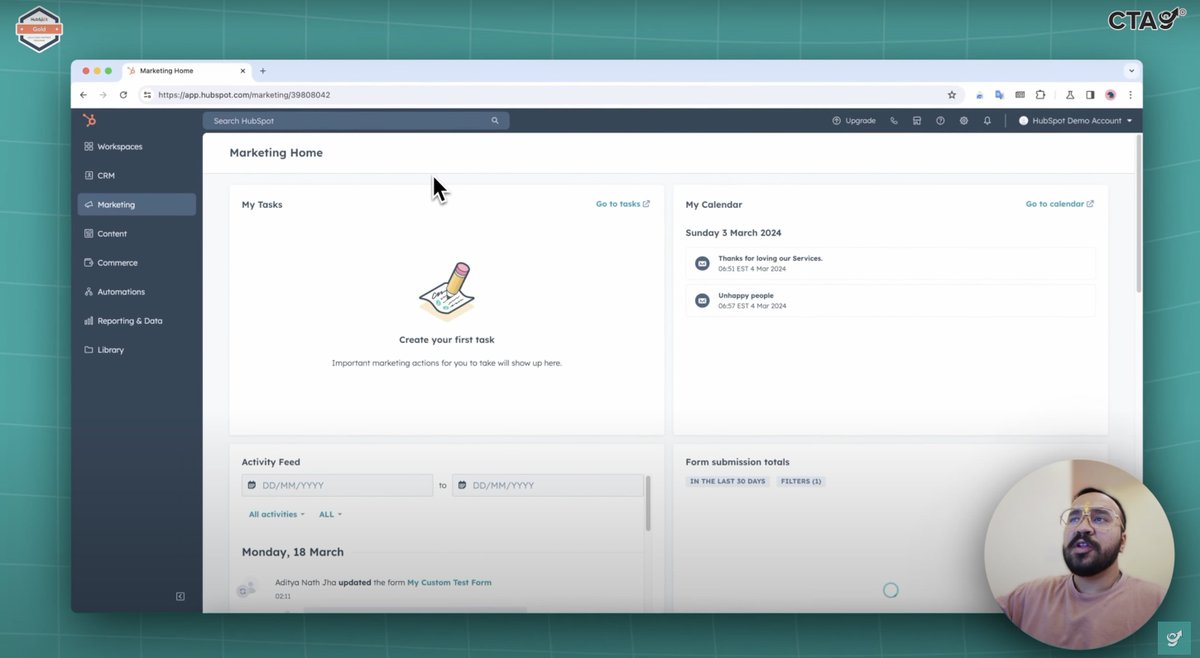Open the Google Translate extension icon
Image resolution: width=1200 pixels, height=658 pixels.
[x=999, y=95]
